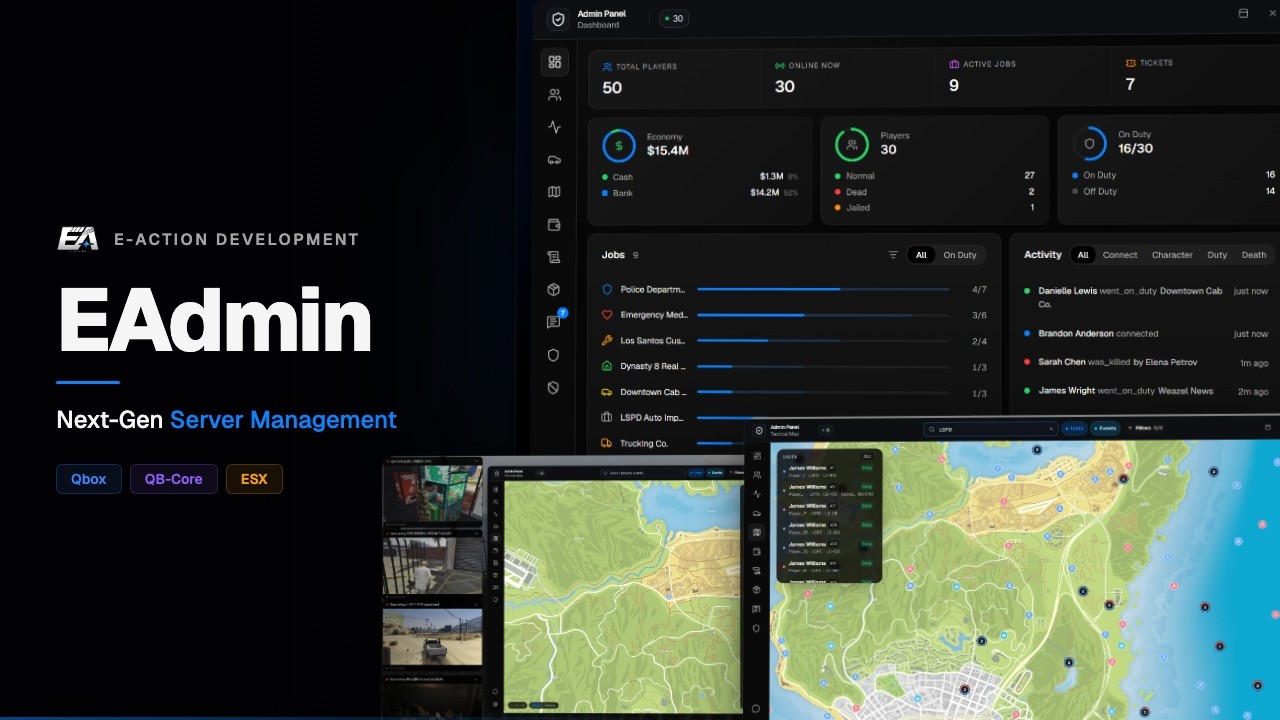The image size is (1280, 720).
Task: Open the wallet icon in dashboard sidebar
Action: [x=555, y=225]
